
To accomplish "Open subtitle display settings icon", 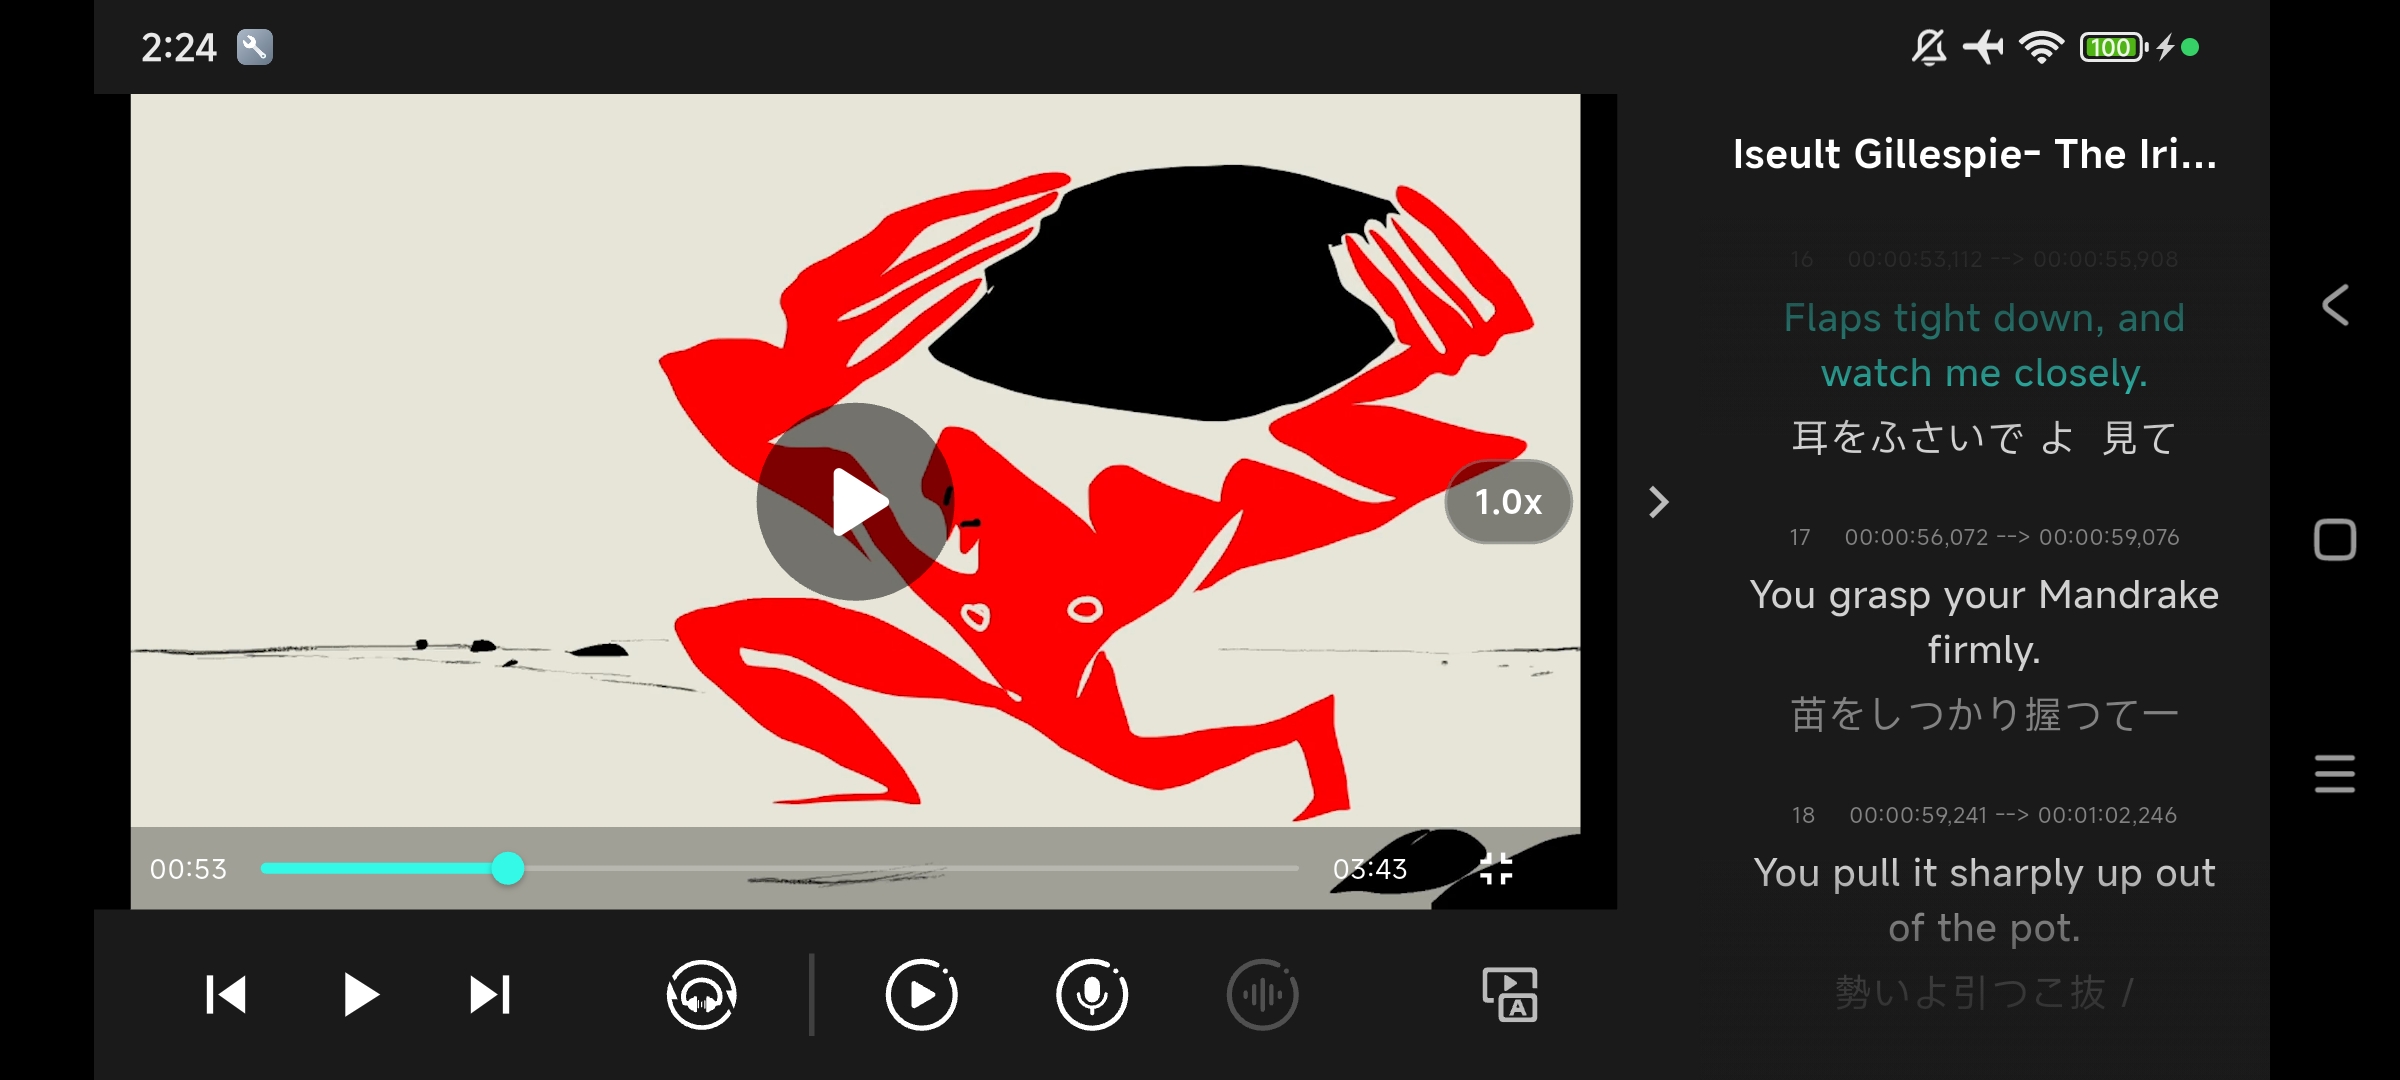I will pyautogui.click(x=1510, y=995).
